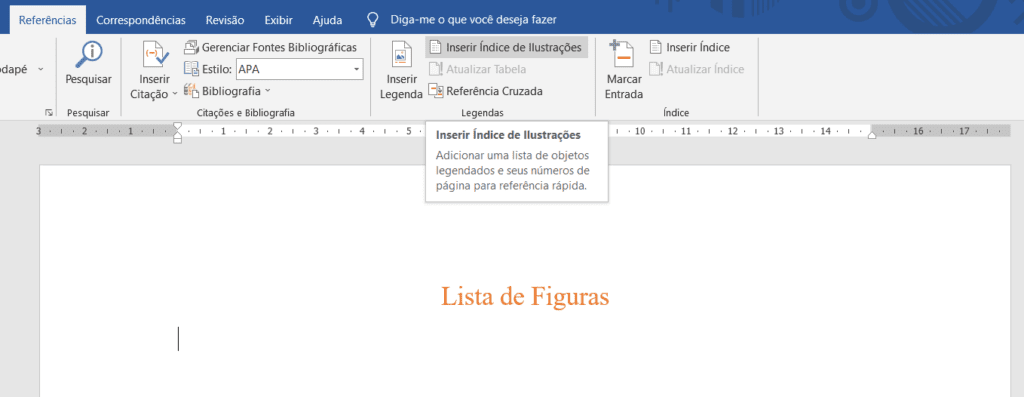Open the Estilo APA combo box
This screenshot has width=1024, height=397.
tap(299, 69)
